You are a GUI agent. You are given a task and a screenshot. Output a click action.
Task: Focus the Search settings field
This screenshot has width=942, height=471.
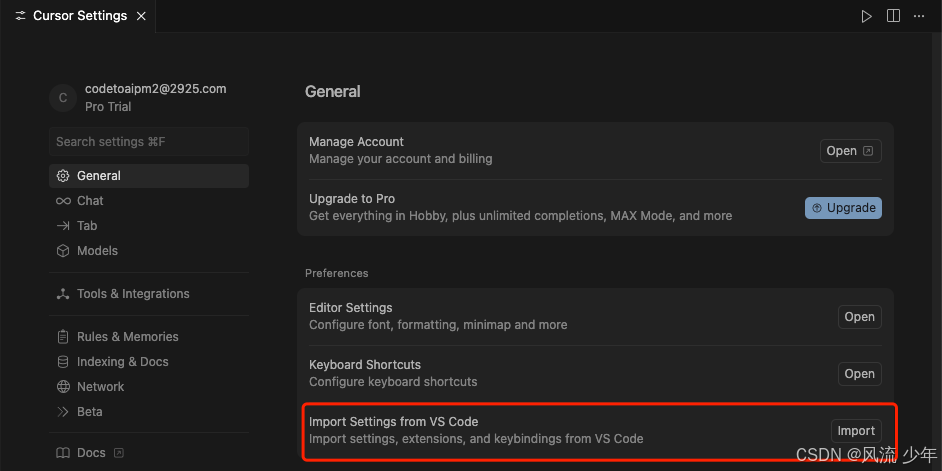(x=149, y=142)
